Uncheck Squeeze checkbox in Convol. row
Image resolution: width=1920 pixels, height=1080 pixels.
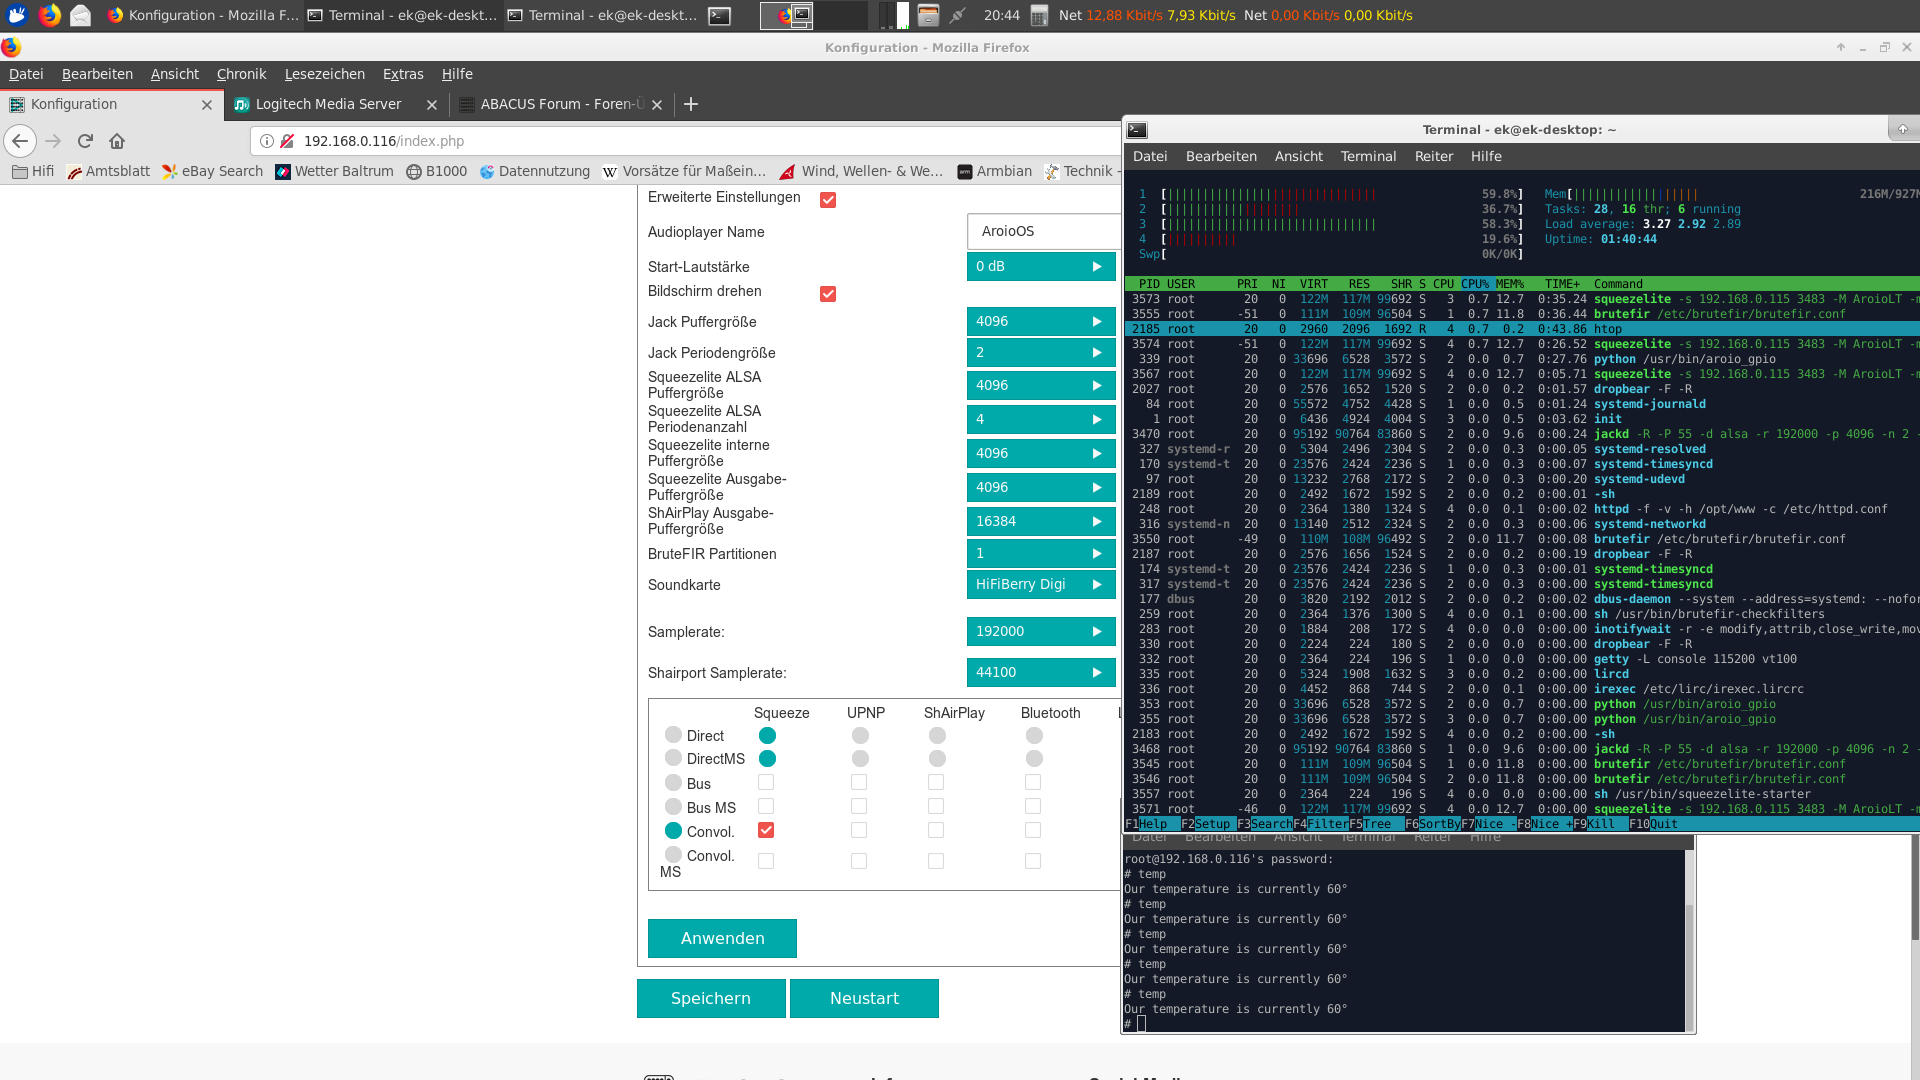(766, 830)
